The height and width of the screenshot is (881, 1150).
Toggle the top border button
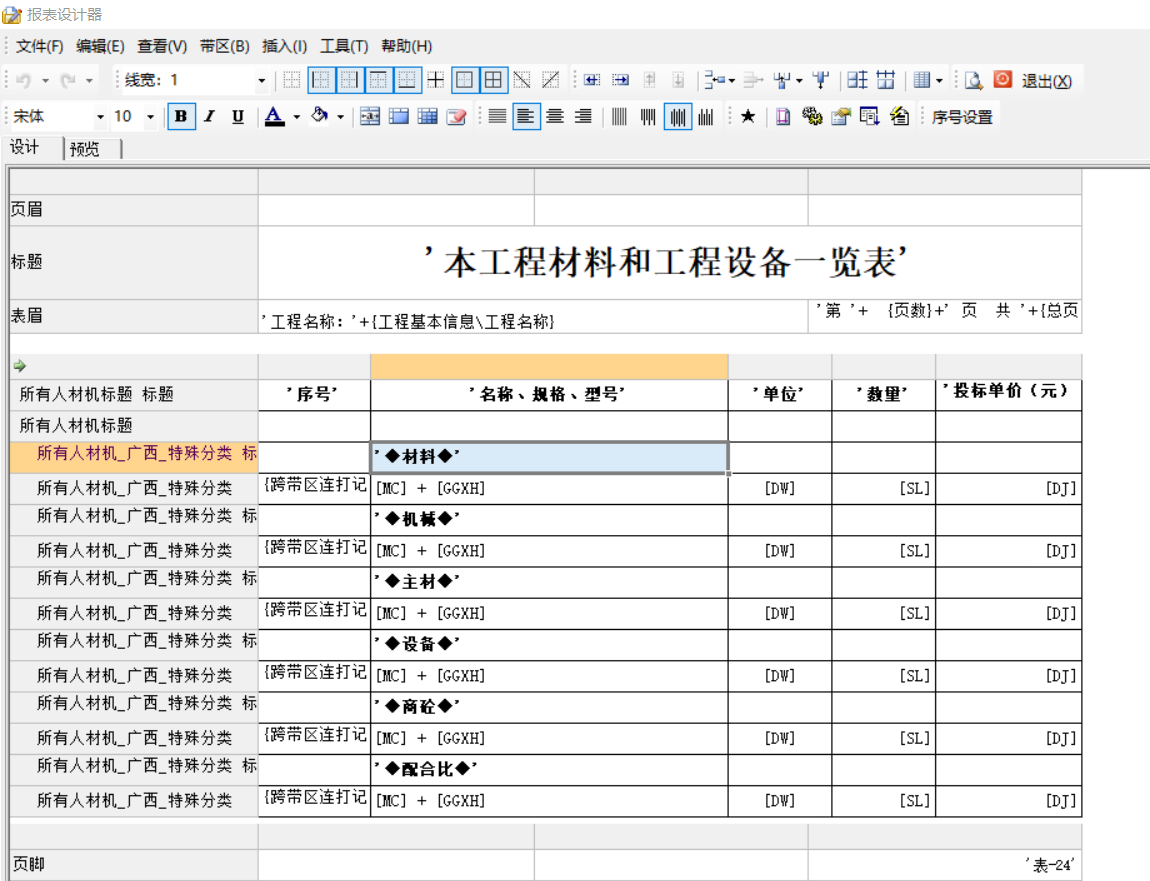[378, 80]
